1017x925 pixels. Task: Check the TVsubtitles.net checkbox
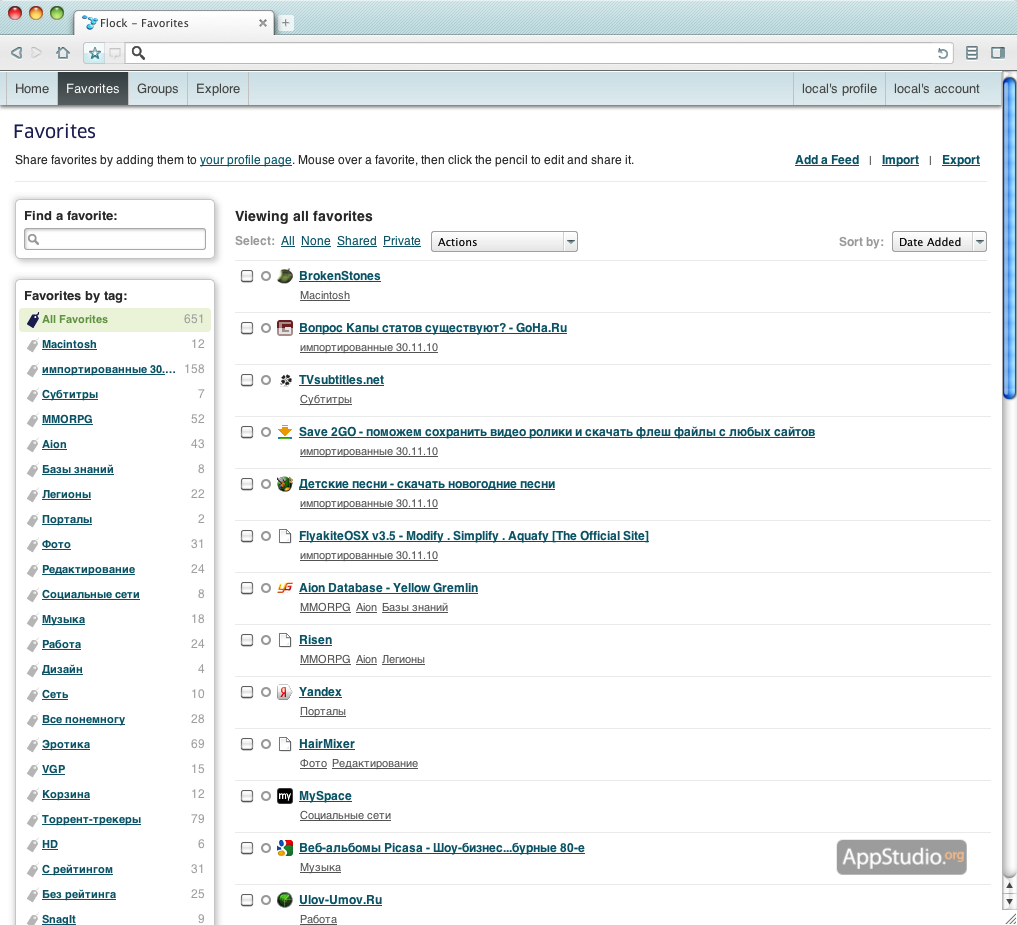(x=247, y=380)
